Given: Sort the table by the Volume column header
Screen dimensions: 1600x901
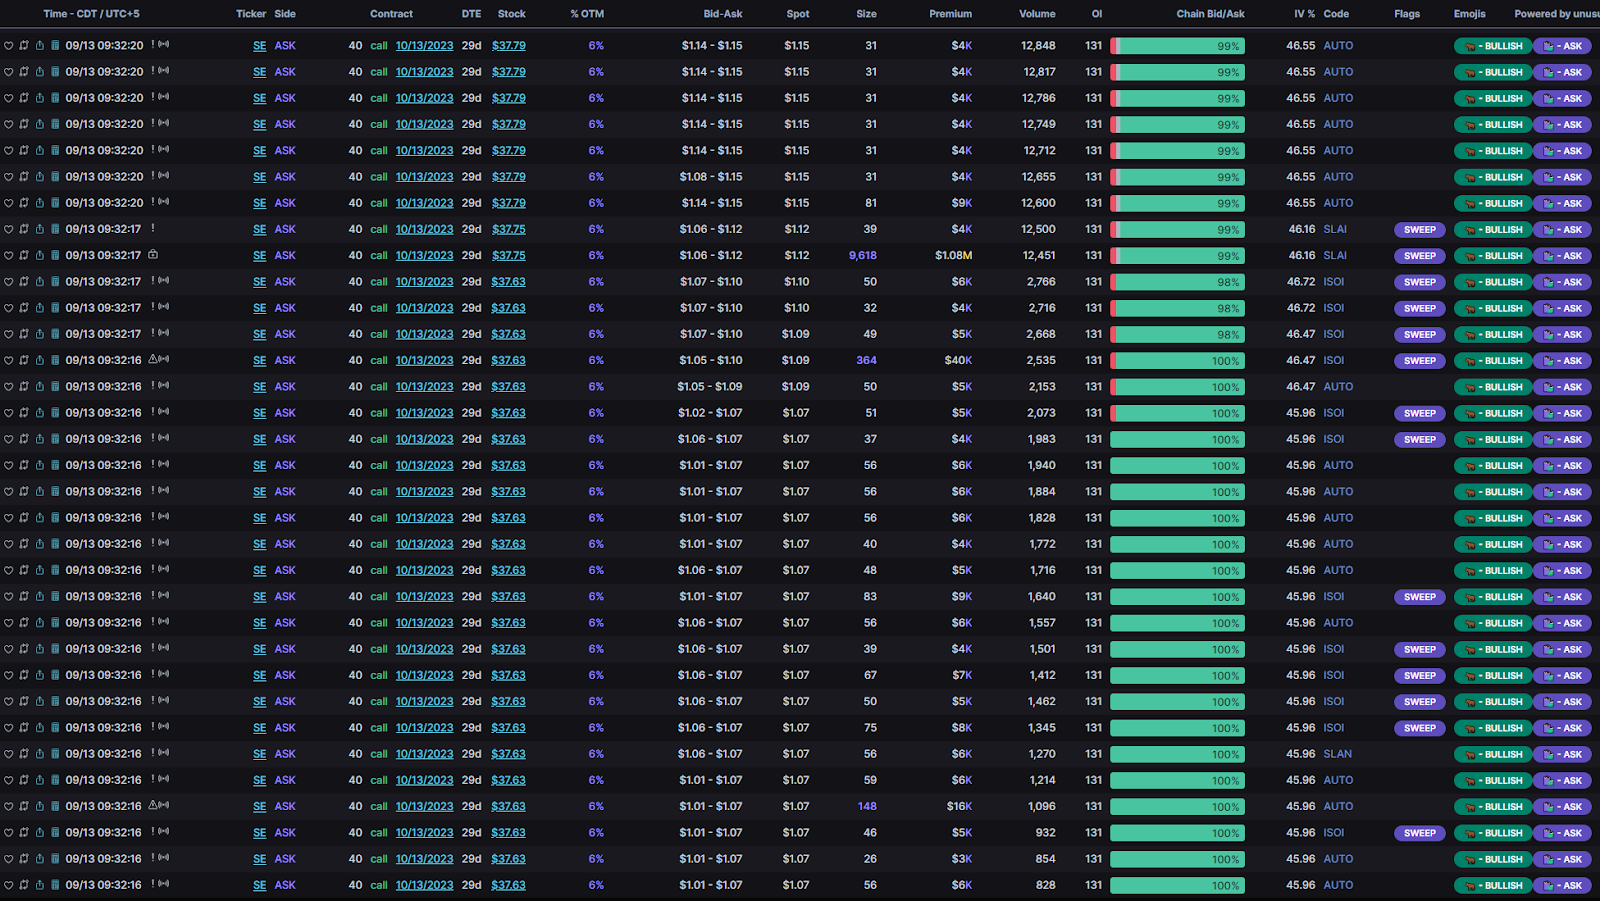Looking at the screenshot, I should pos(1037,14).
